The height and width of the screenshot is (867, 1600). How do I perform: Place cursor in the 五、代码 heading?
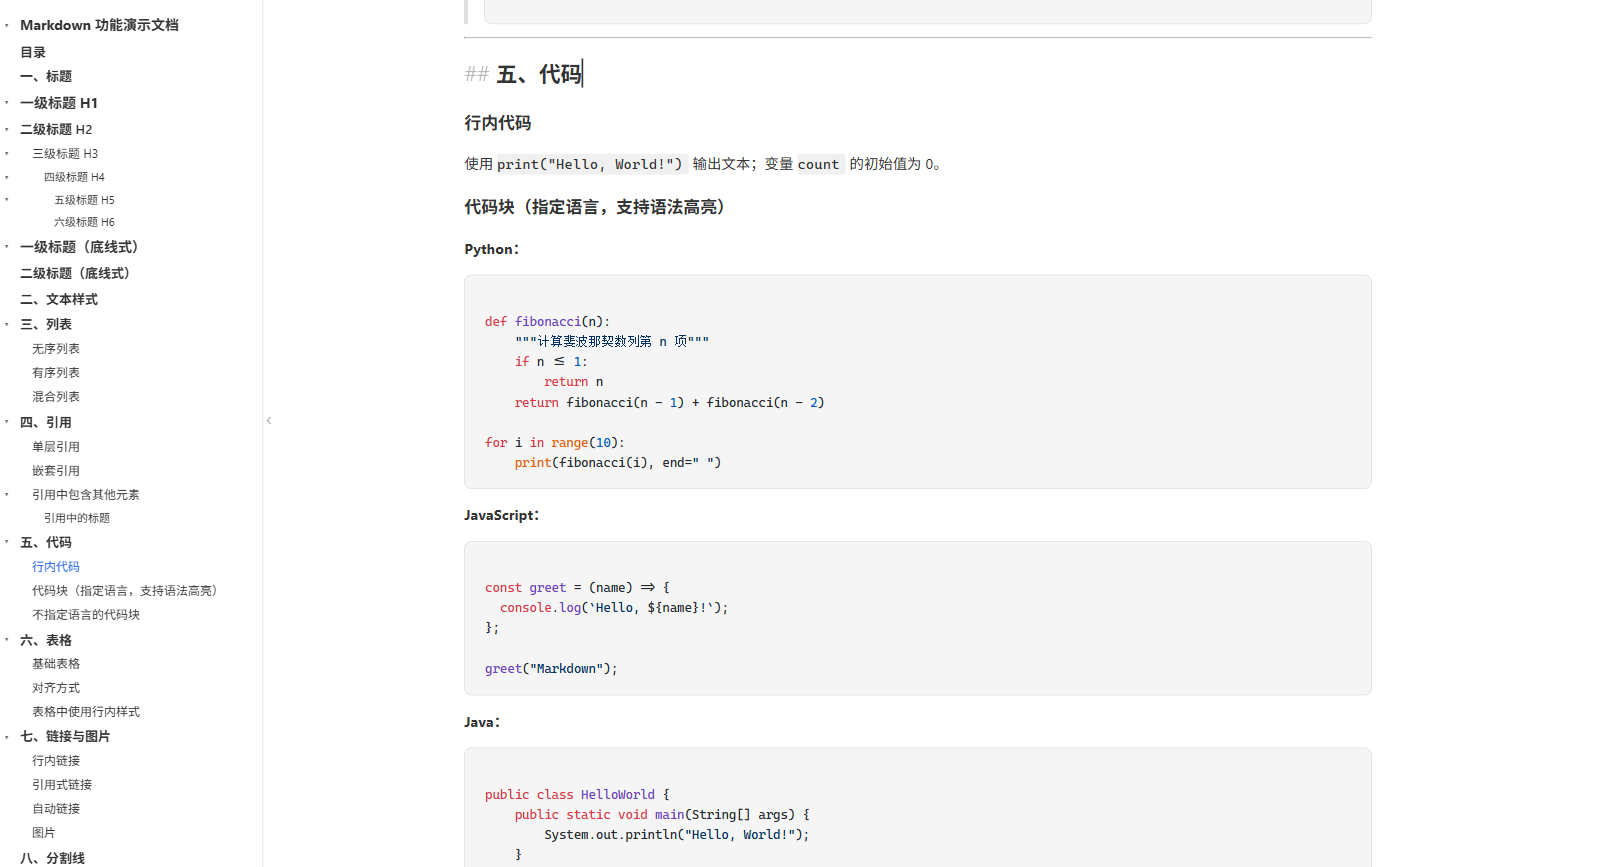click(x=539, y=74)
